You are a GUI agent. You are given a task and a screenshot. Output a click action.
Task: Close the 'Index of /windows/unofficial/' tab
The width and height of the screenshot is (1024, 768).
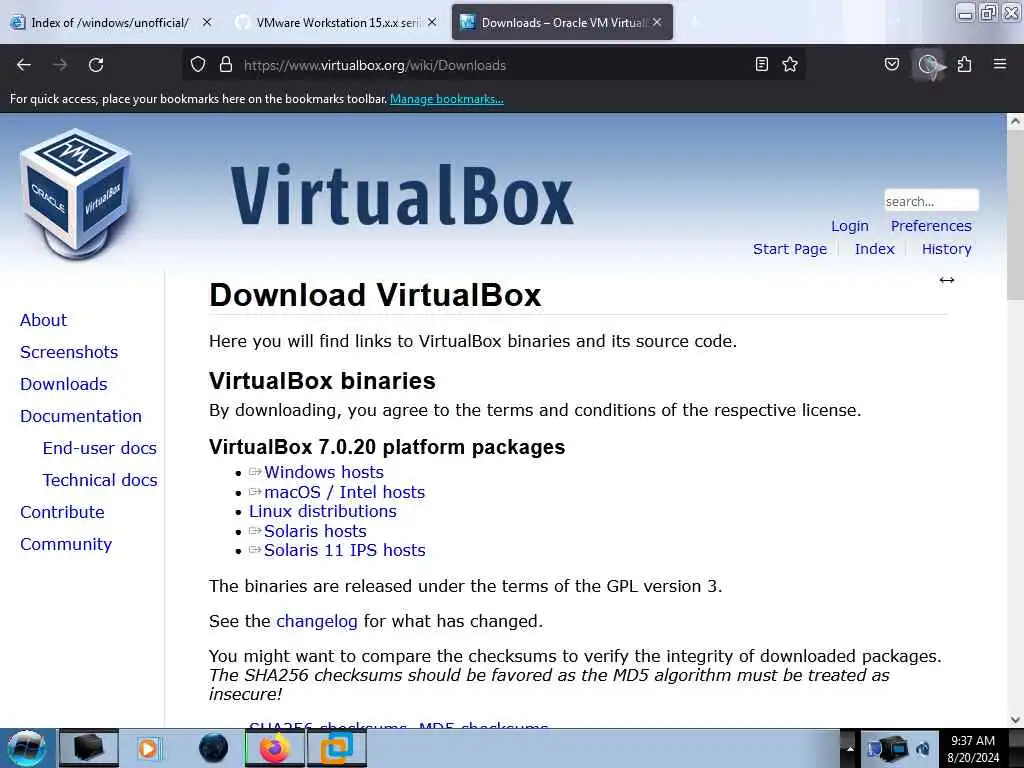click(207, 22)
